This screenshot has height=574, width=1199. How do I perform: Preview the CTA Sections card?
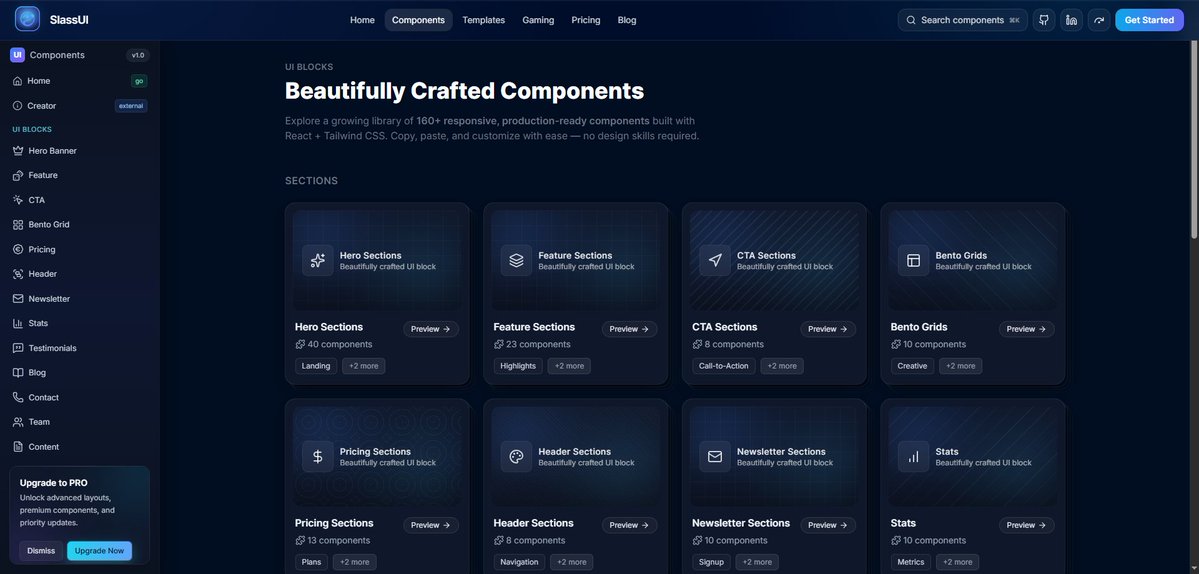pyautogui.click(x=828, y=329)
